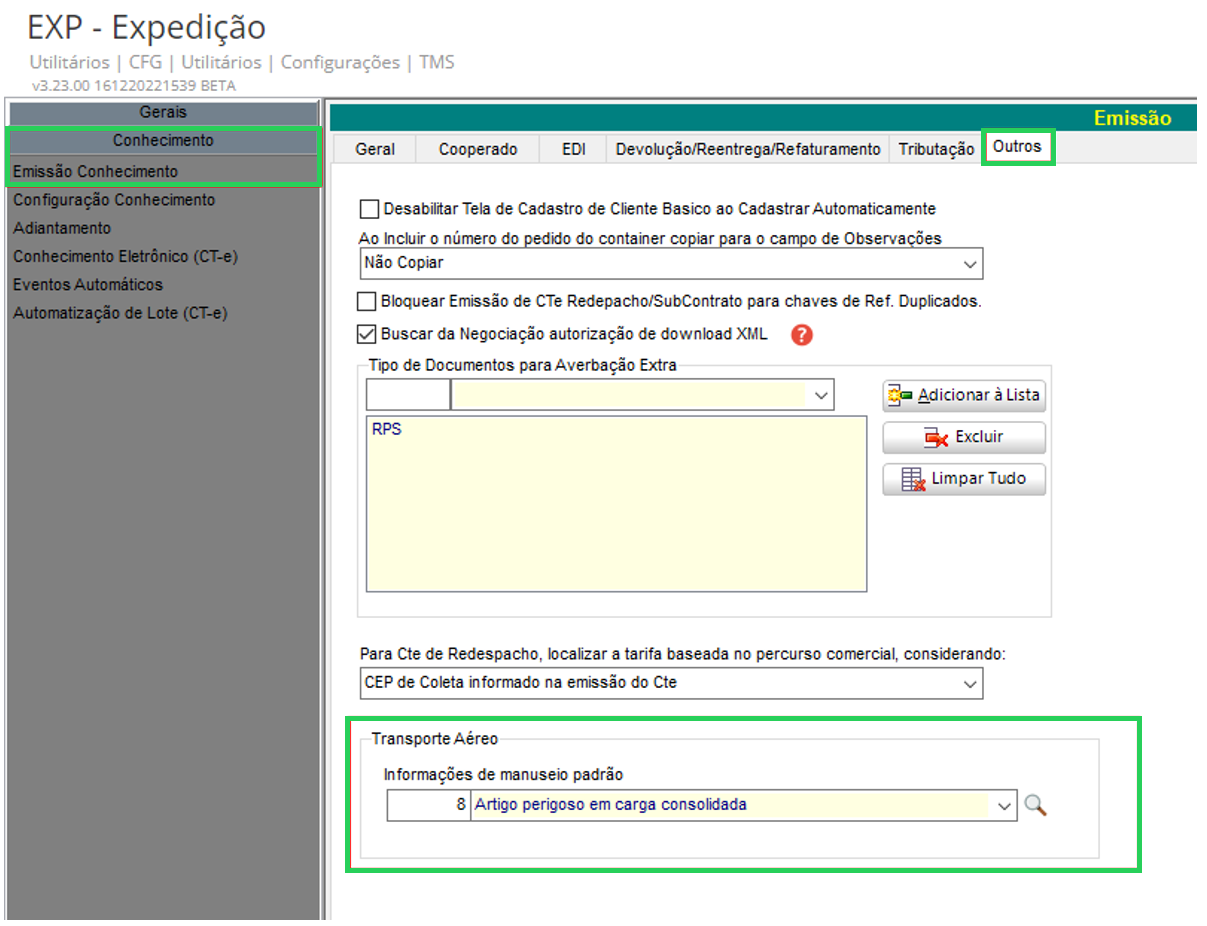Viewport: 1207px width, 926px height.
Task: Select the Outros tab
Action: point(1017,147)
